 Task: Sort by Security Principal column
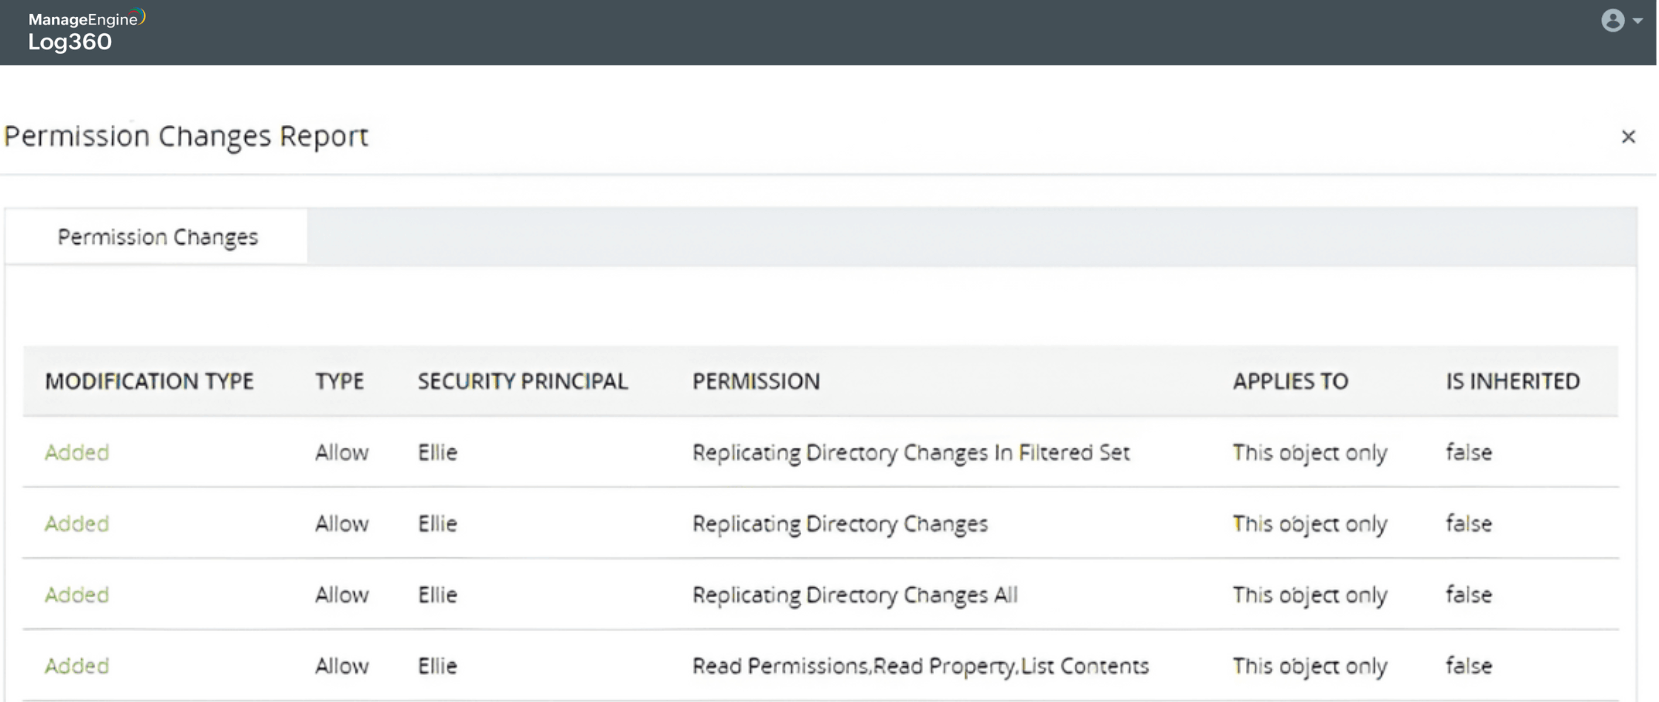(x=522, y=381)
